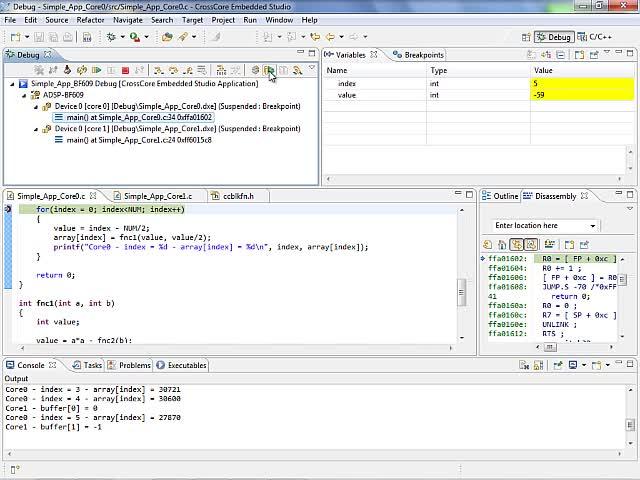Collapse Device 0 [core 1] tree node
The width and height of the screenshot is (640, 480).
point(36,129)
